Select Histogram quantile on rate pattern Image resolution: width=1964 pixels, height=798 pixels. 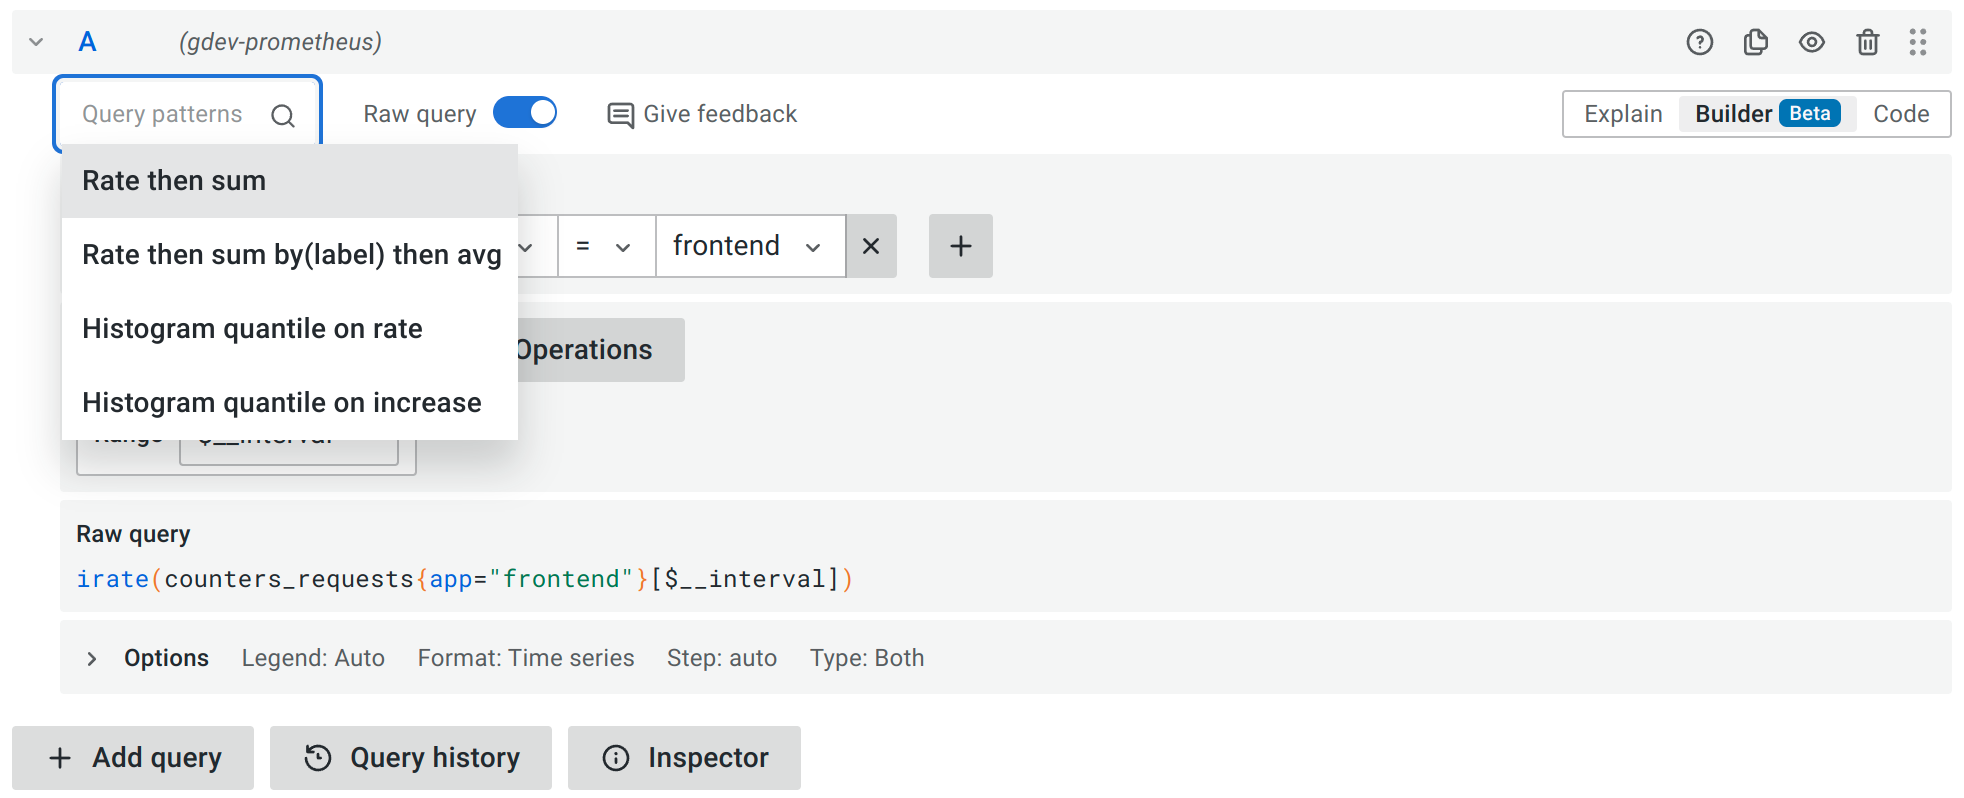(252, 329)
